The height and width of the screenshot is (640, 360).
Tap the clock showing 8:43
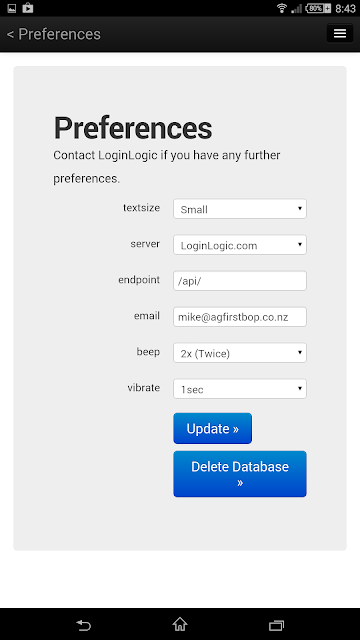pyautogui.click(x=345, y=9)
